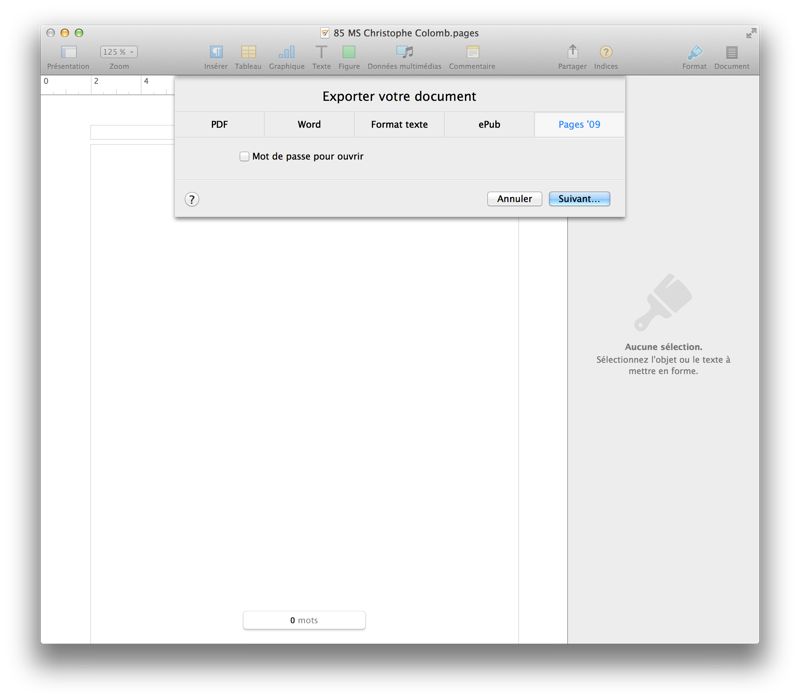Add a shape using Figure icon

349,52
